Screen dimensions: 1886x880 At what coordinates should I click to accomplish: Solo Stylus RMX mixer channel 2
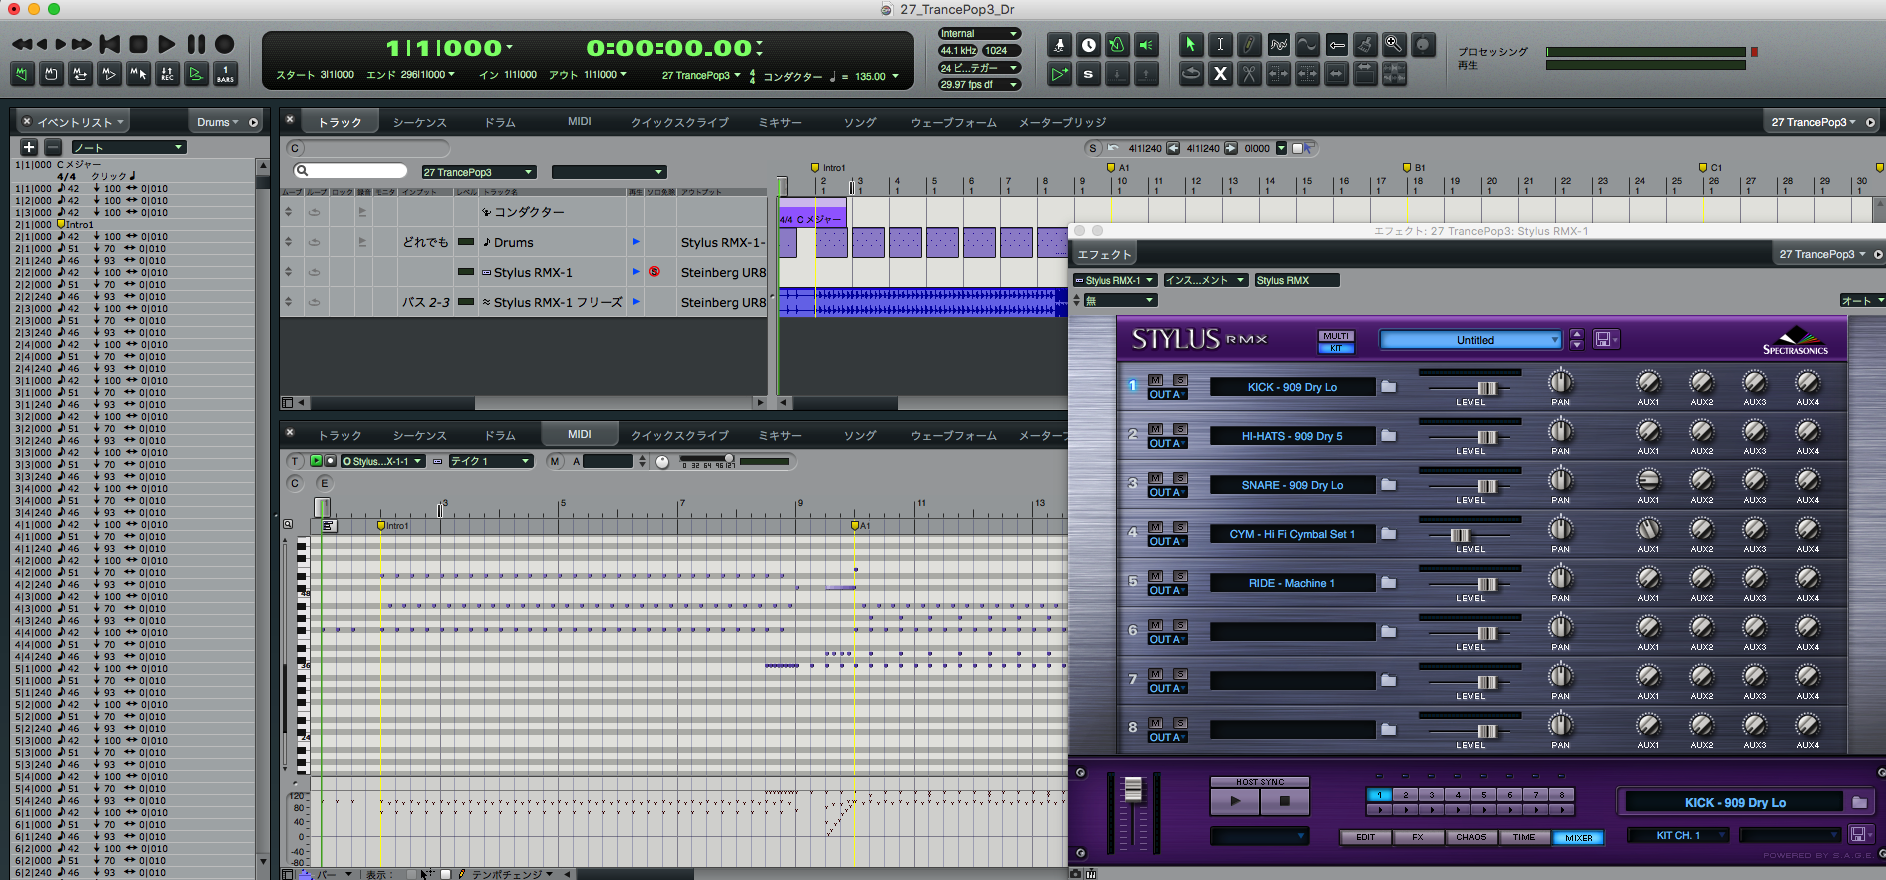[1180, 429]
